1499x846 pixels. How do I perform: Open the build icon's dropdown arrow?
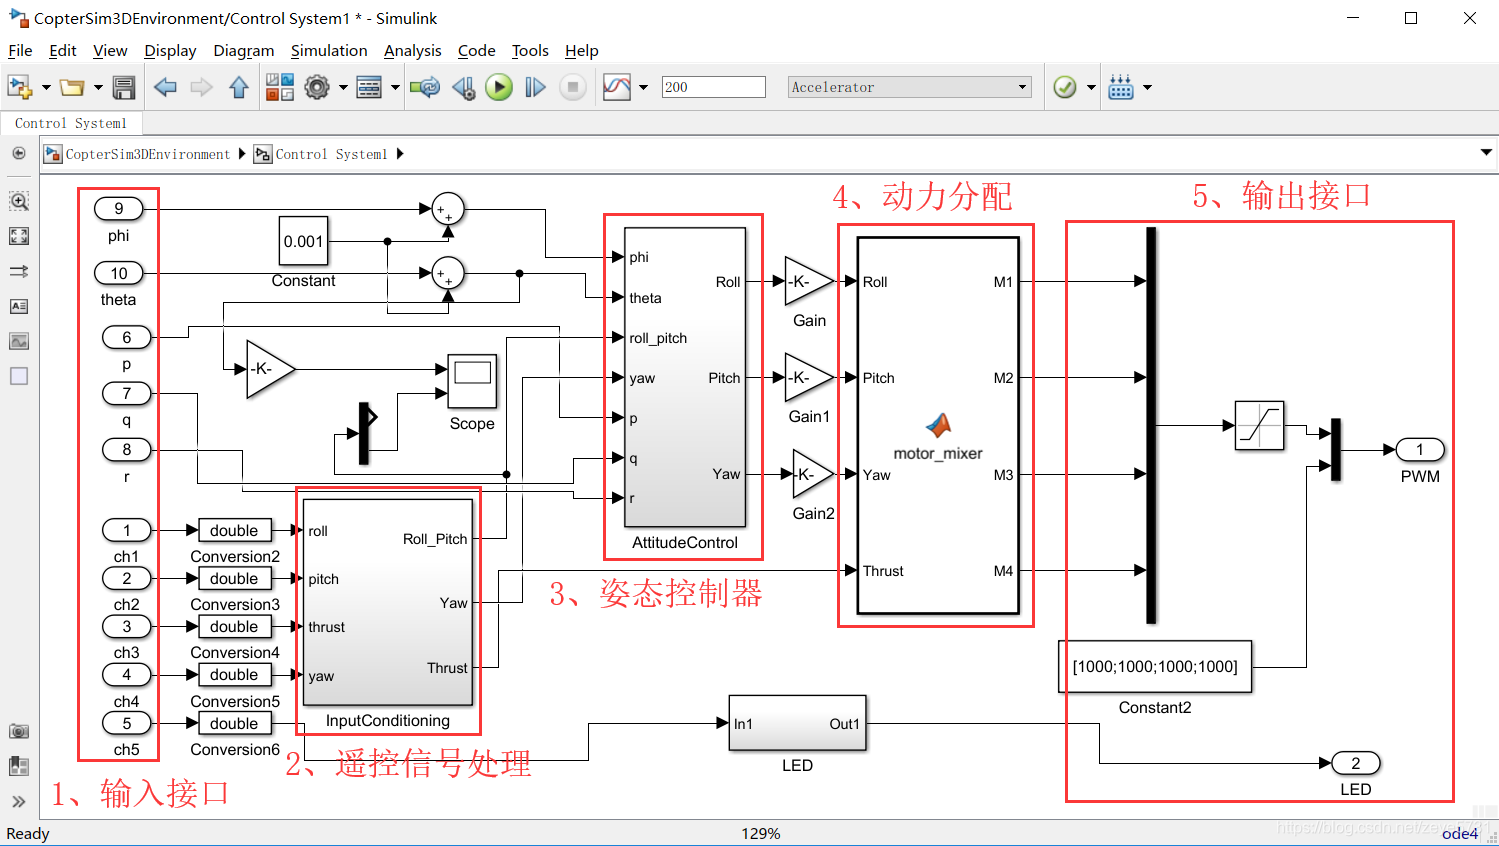tap(1146, 86)
